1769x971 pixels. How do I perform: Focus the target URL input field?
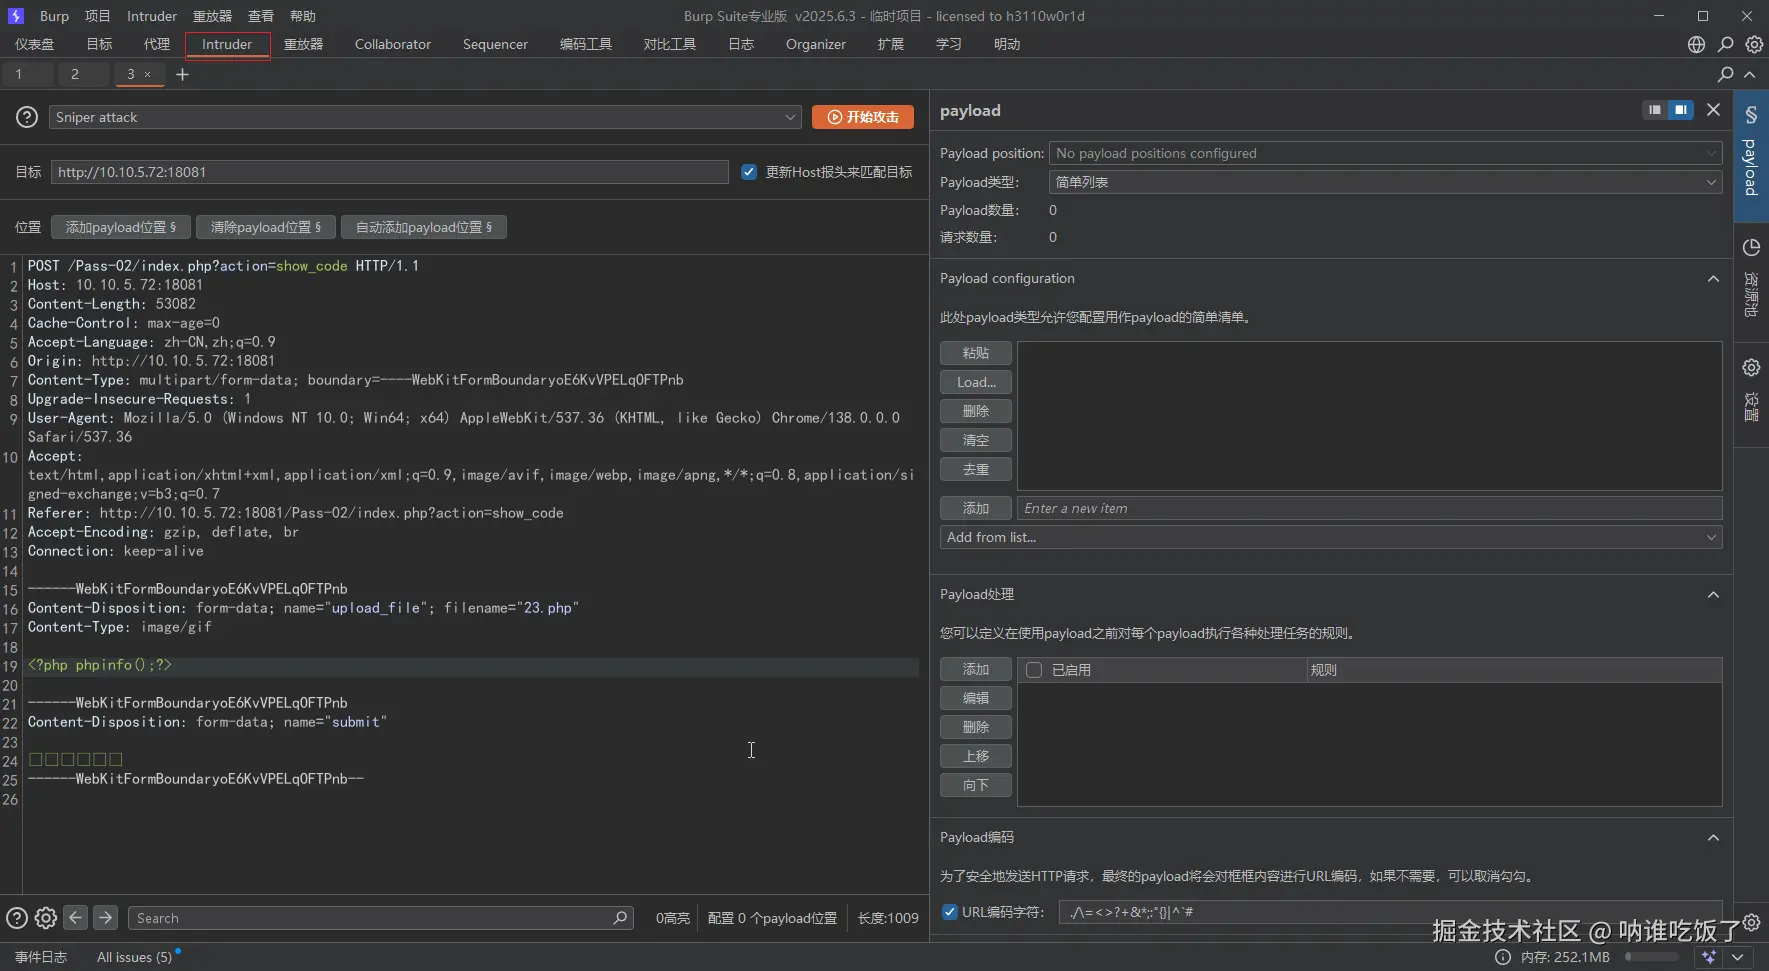click(x=390, y=172)
